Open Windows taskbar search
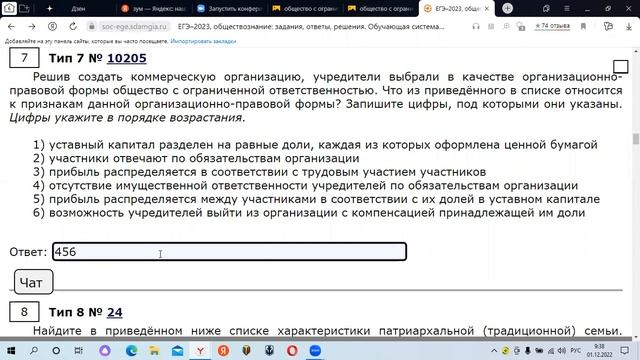Image resolution: width=640 pixels, height=360 pixels. coord(34,351)
